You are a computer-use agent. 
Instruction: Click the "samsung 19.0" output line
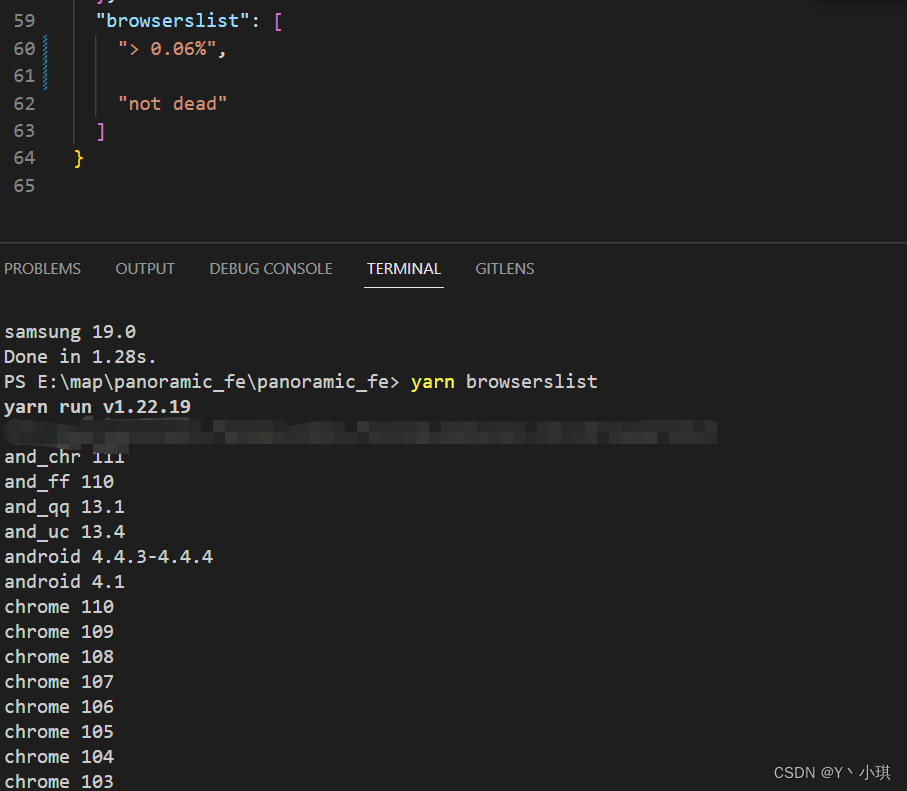click(69, 331)
